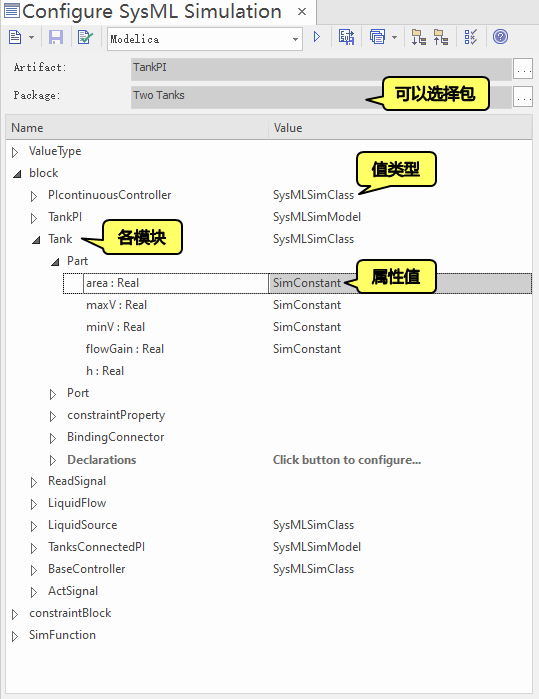
Task: Click the first folder-tree icon with down arrow
Action: (x=418, y=37)
